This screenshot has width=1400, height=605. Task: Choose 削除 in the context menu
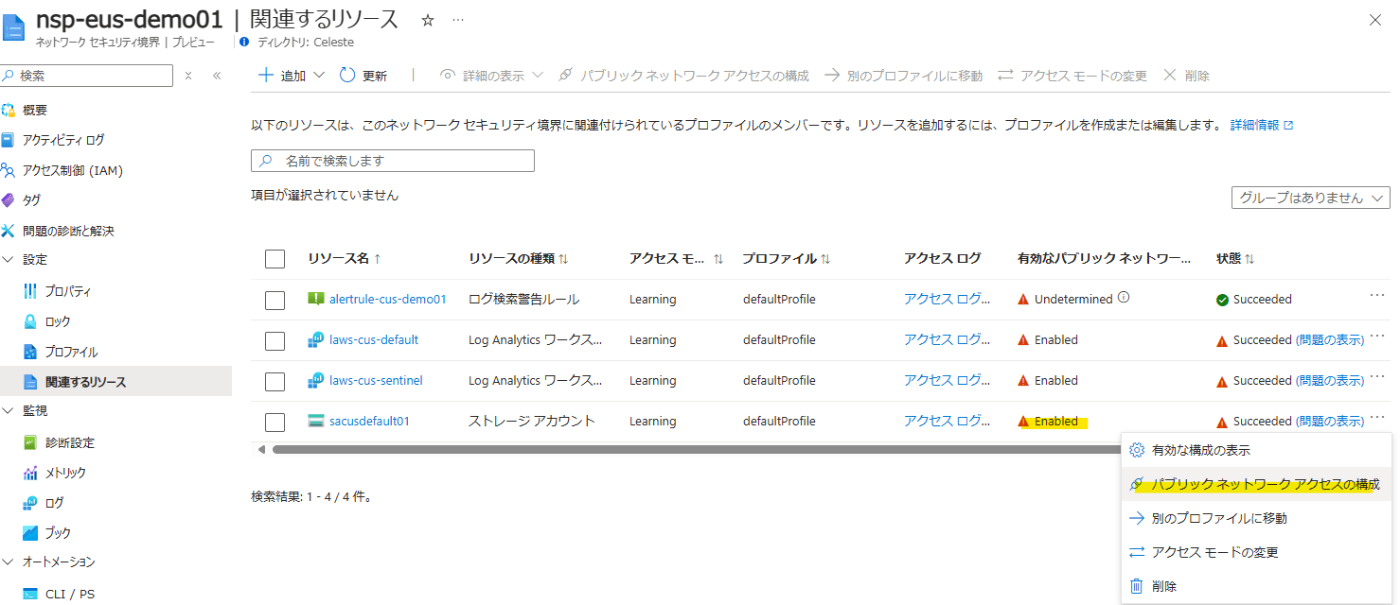[1256, 587]
